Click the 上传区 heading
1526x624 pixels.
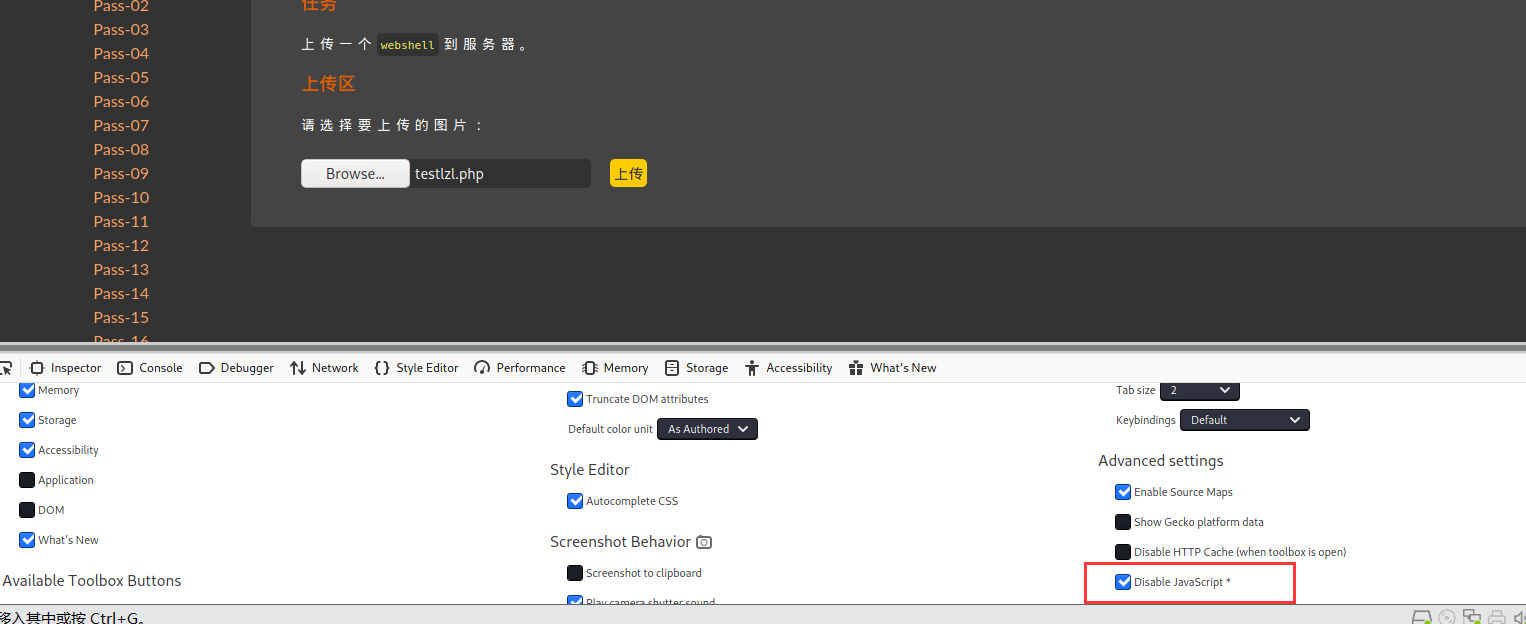click(x=329, y=84)
